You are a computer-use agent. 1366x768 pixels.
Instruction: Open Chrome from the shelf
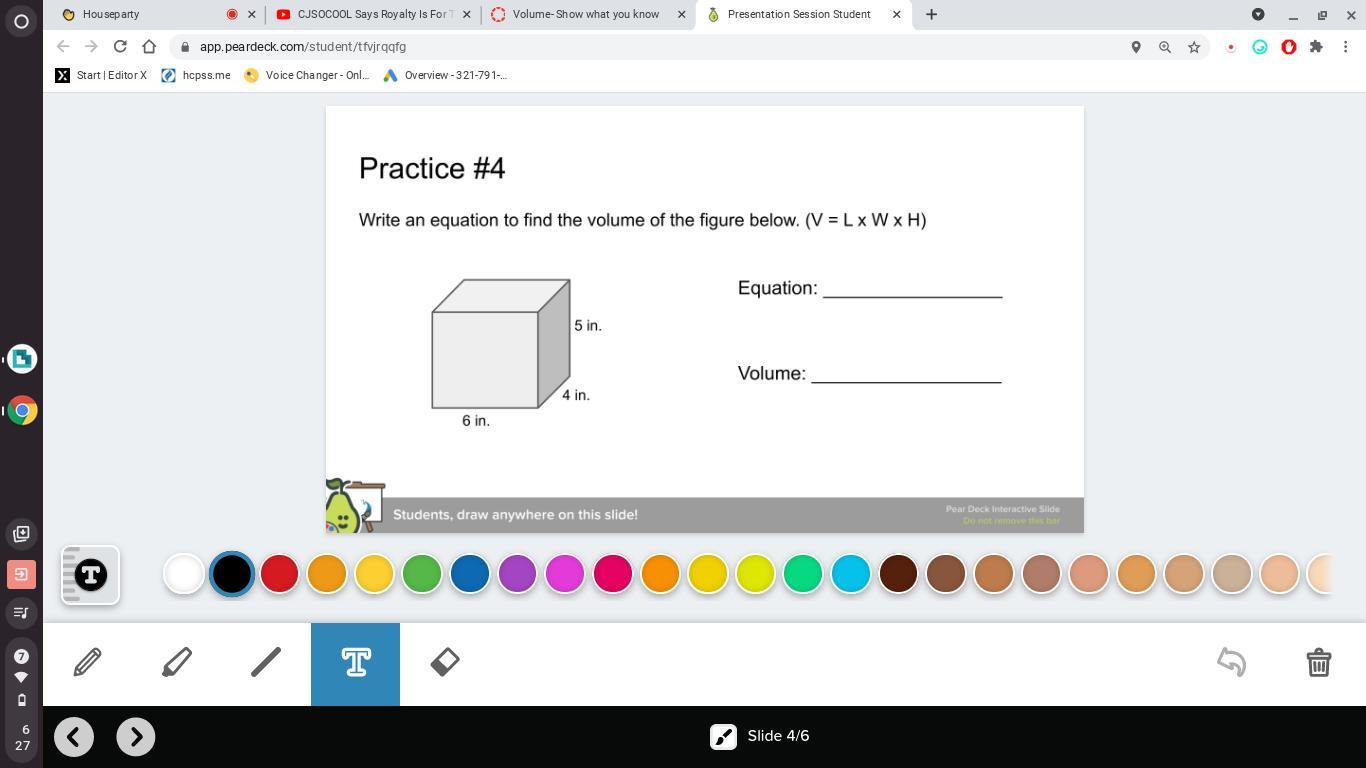coord(22,410)
